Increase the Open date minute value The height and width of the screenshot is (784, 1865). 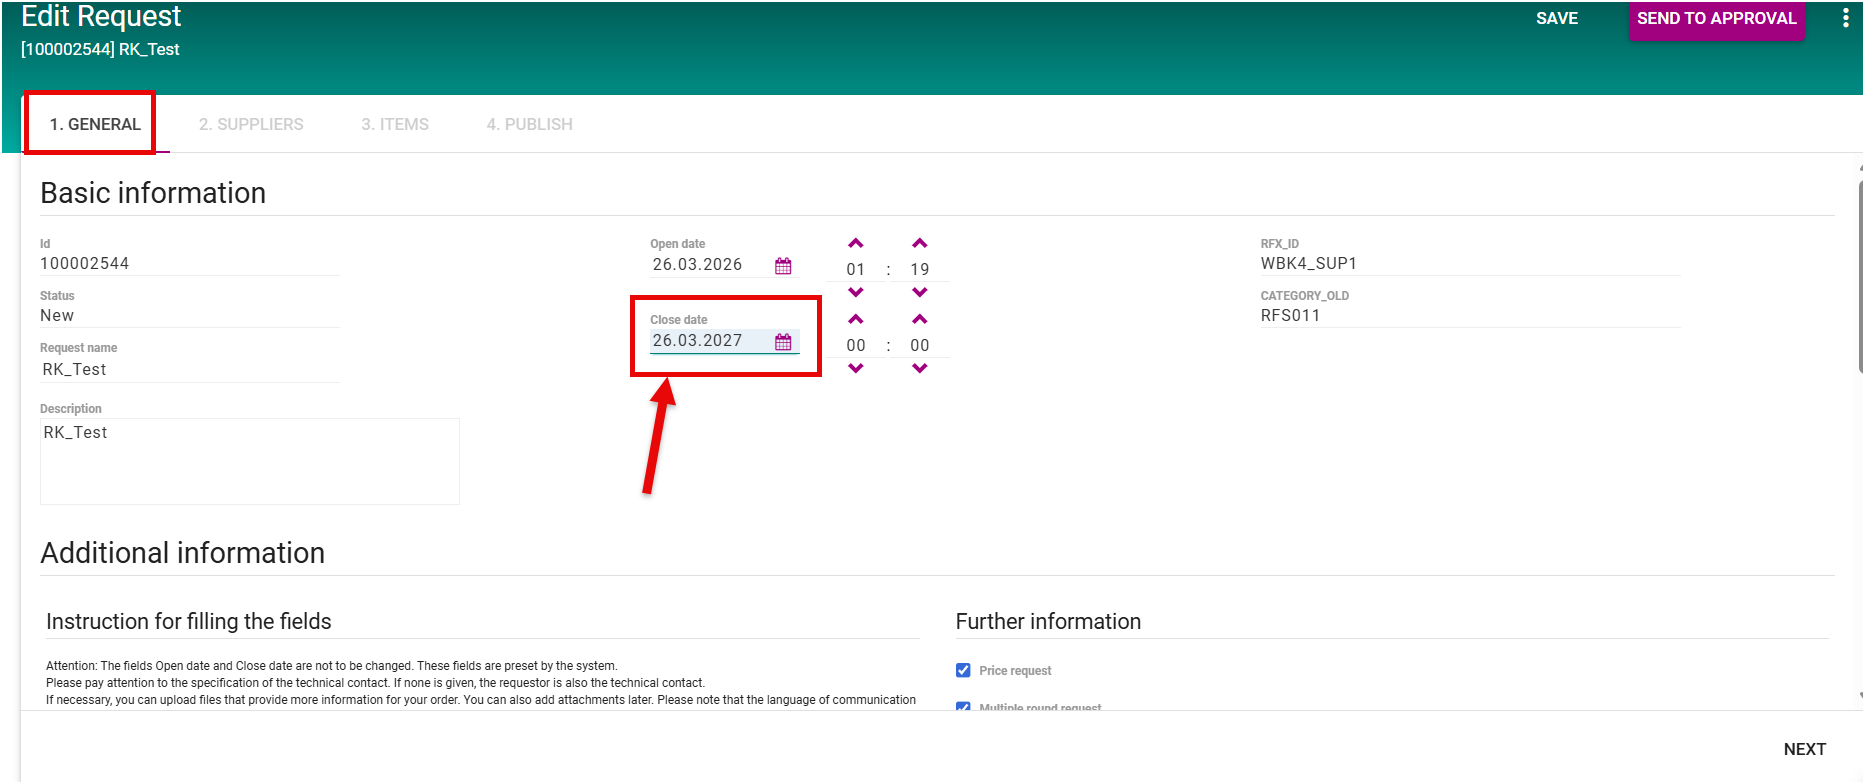[920, 244]
